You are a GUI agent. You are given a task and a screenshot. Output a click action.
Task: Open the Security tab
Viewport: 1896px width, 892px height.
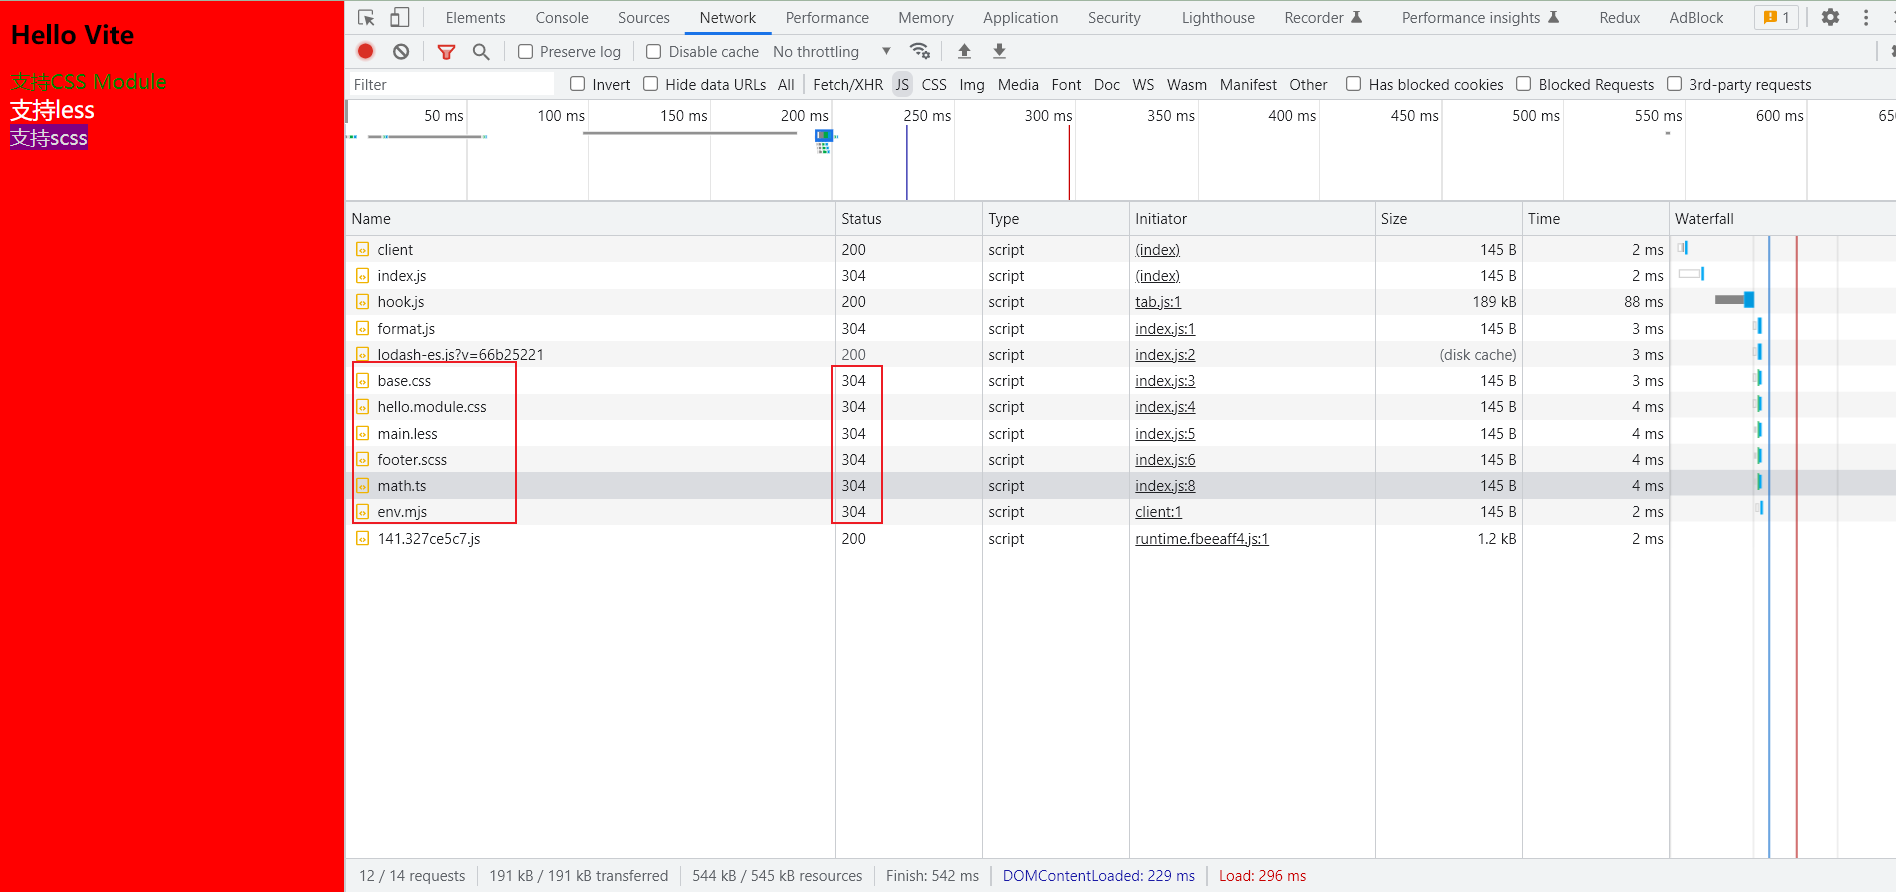click(x=1114, y=18)
